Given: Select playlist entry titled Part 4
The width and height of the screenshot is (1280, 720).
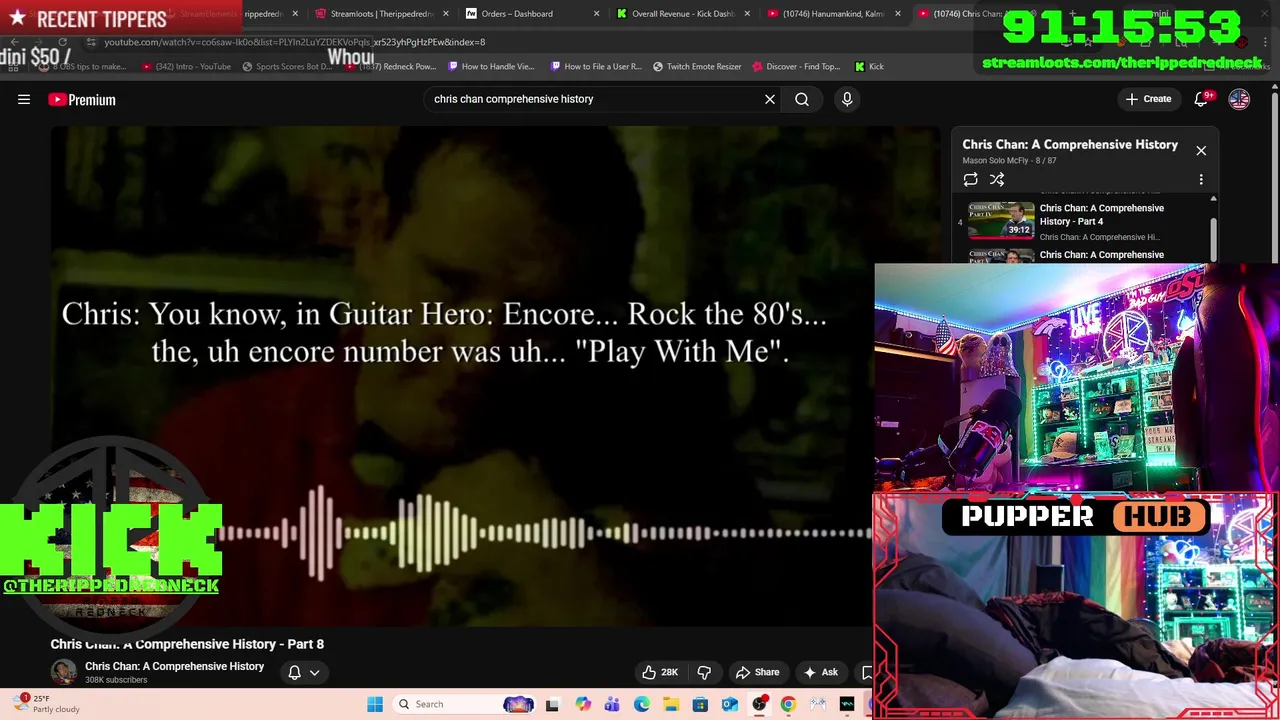Looking at the screenshot, I should point(1101,214).
